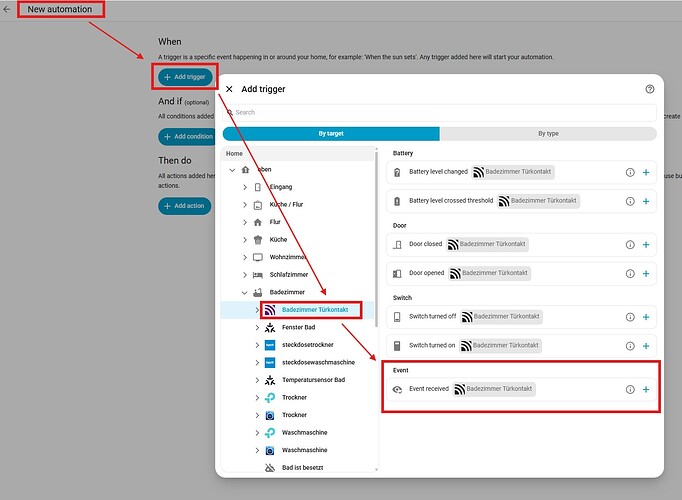Click the Add trigger button

coord(185,77)
